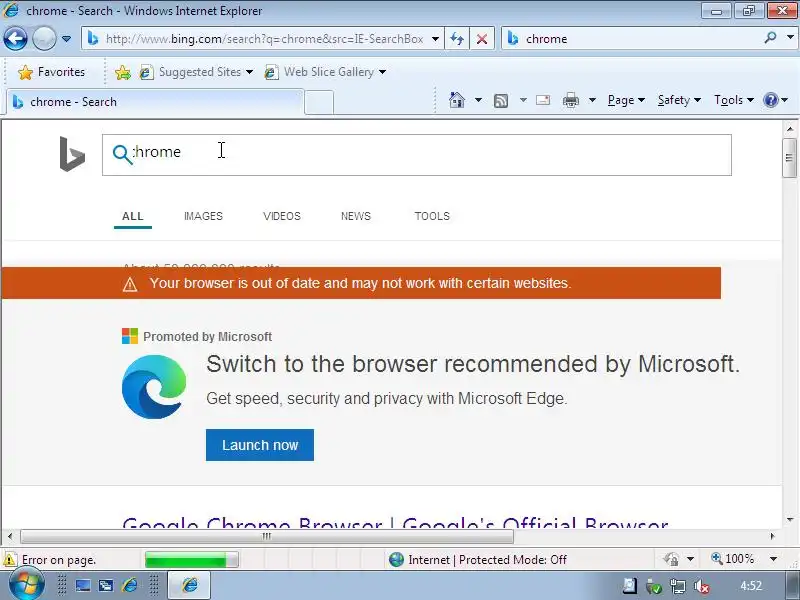Screen dimensions: 800x600
Task: Click the magnifier search icon in IE toolbar
Action: coord(770,38)
